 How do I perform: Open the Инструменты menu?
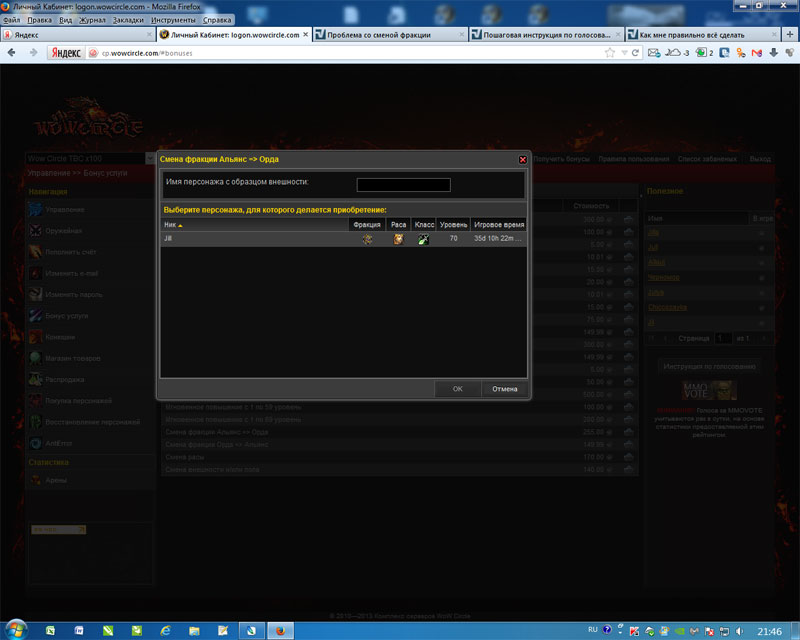coord(173,20)
